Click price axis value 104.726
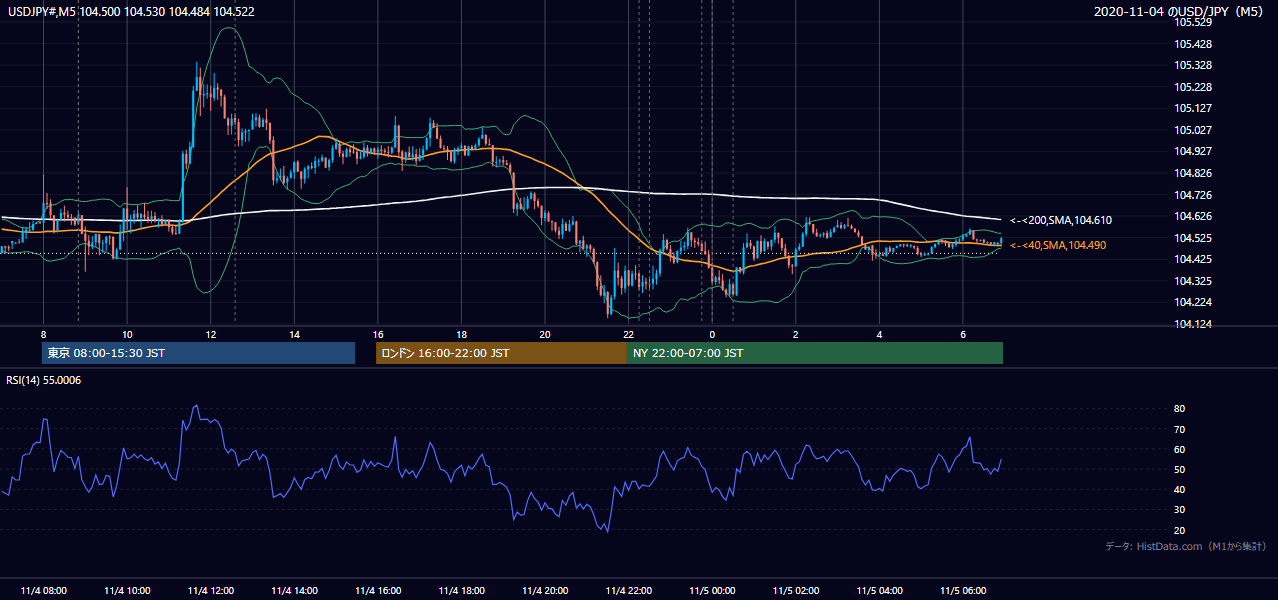Viewport: 1278px width, 600px height. point(1193,195)
